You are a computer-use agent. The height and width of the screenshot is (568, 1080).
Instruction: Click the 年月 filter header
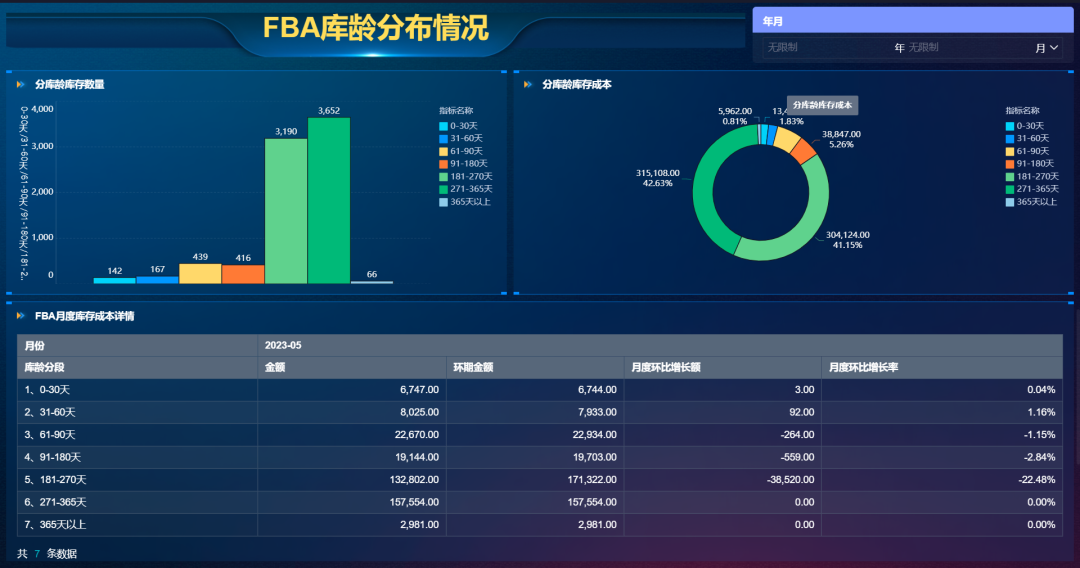click(x=913, y=21)
